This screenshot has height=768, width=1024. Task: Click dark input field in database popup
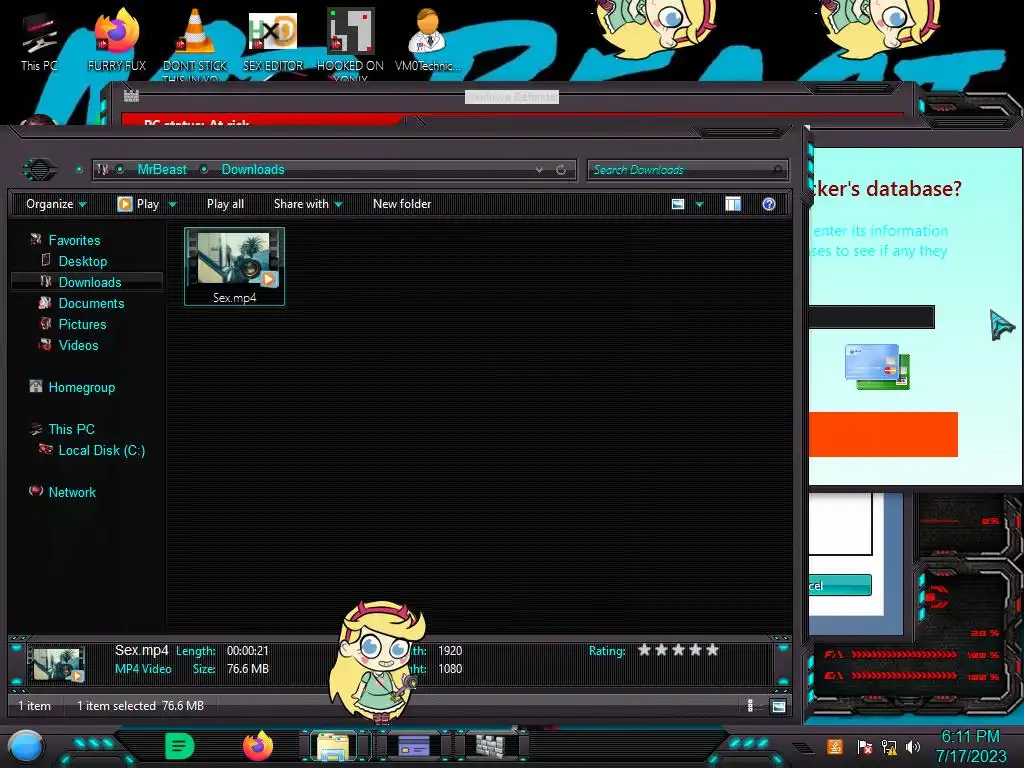pos(871,317)
